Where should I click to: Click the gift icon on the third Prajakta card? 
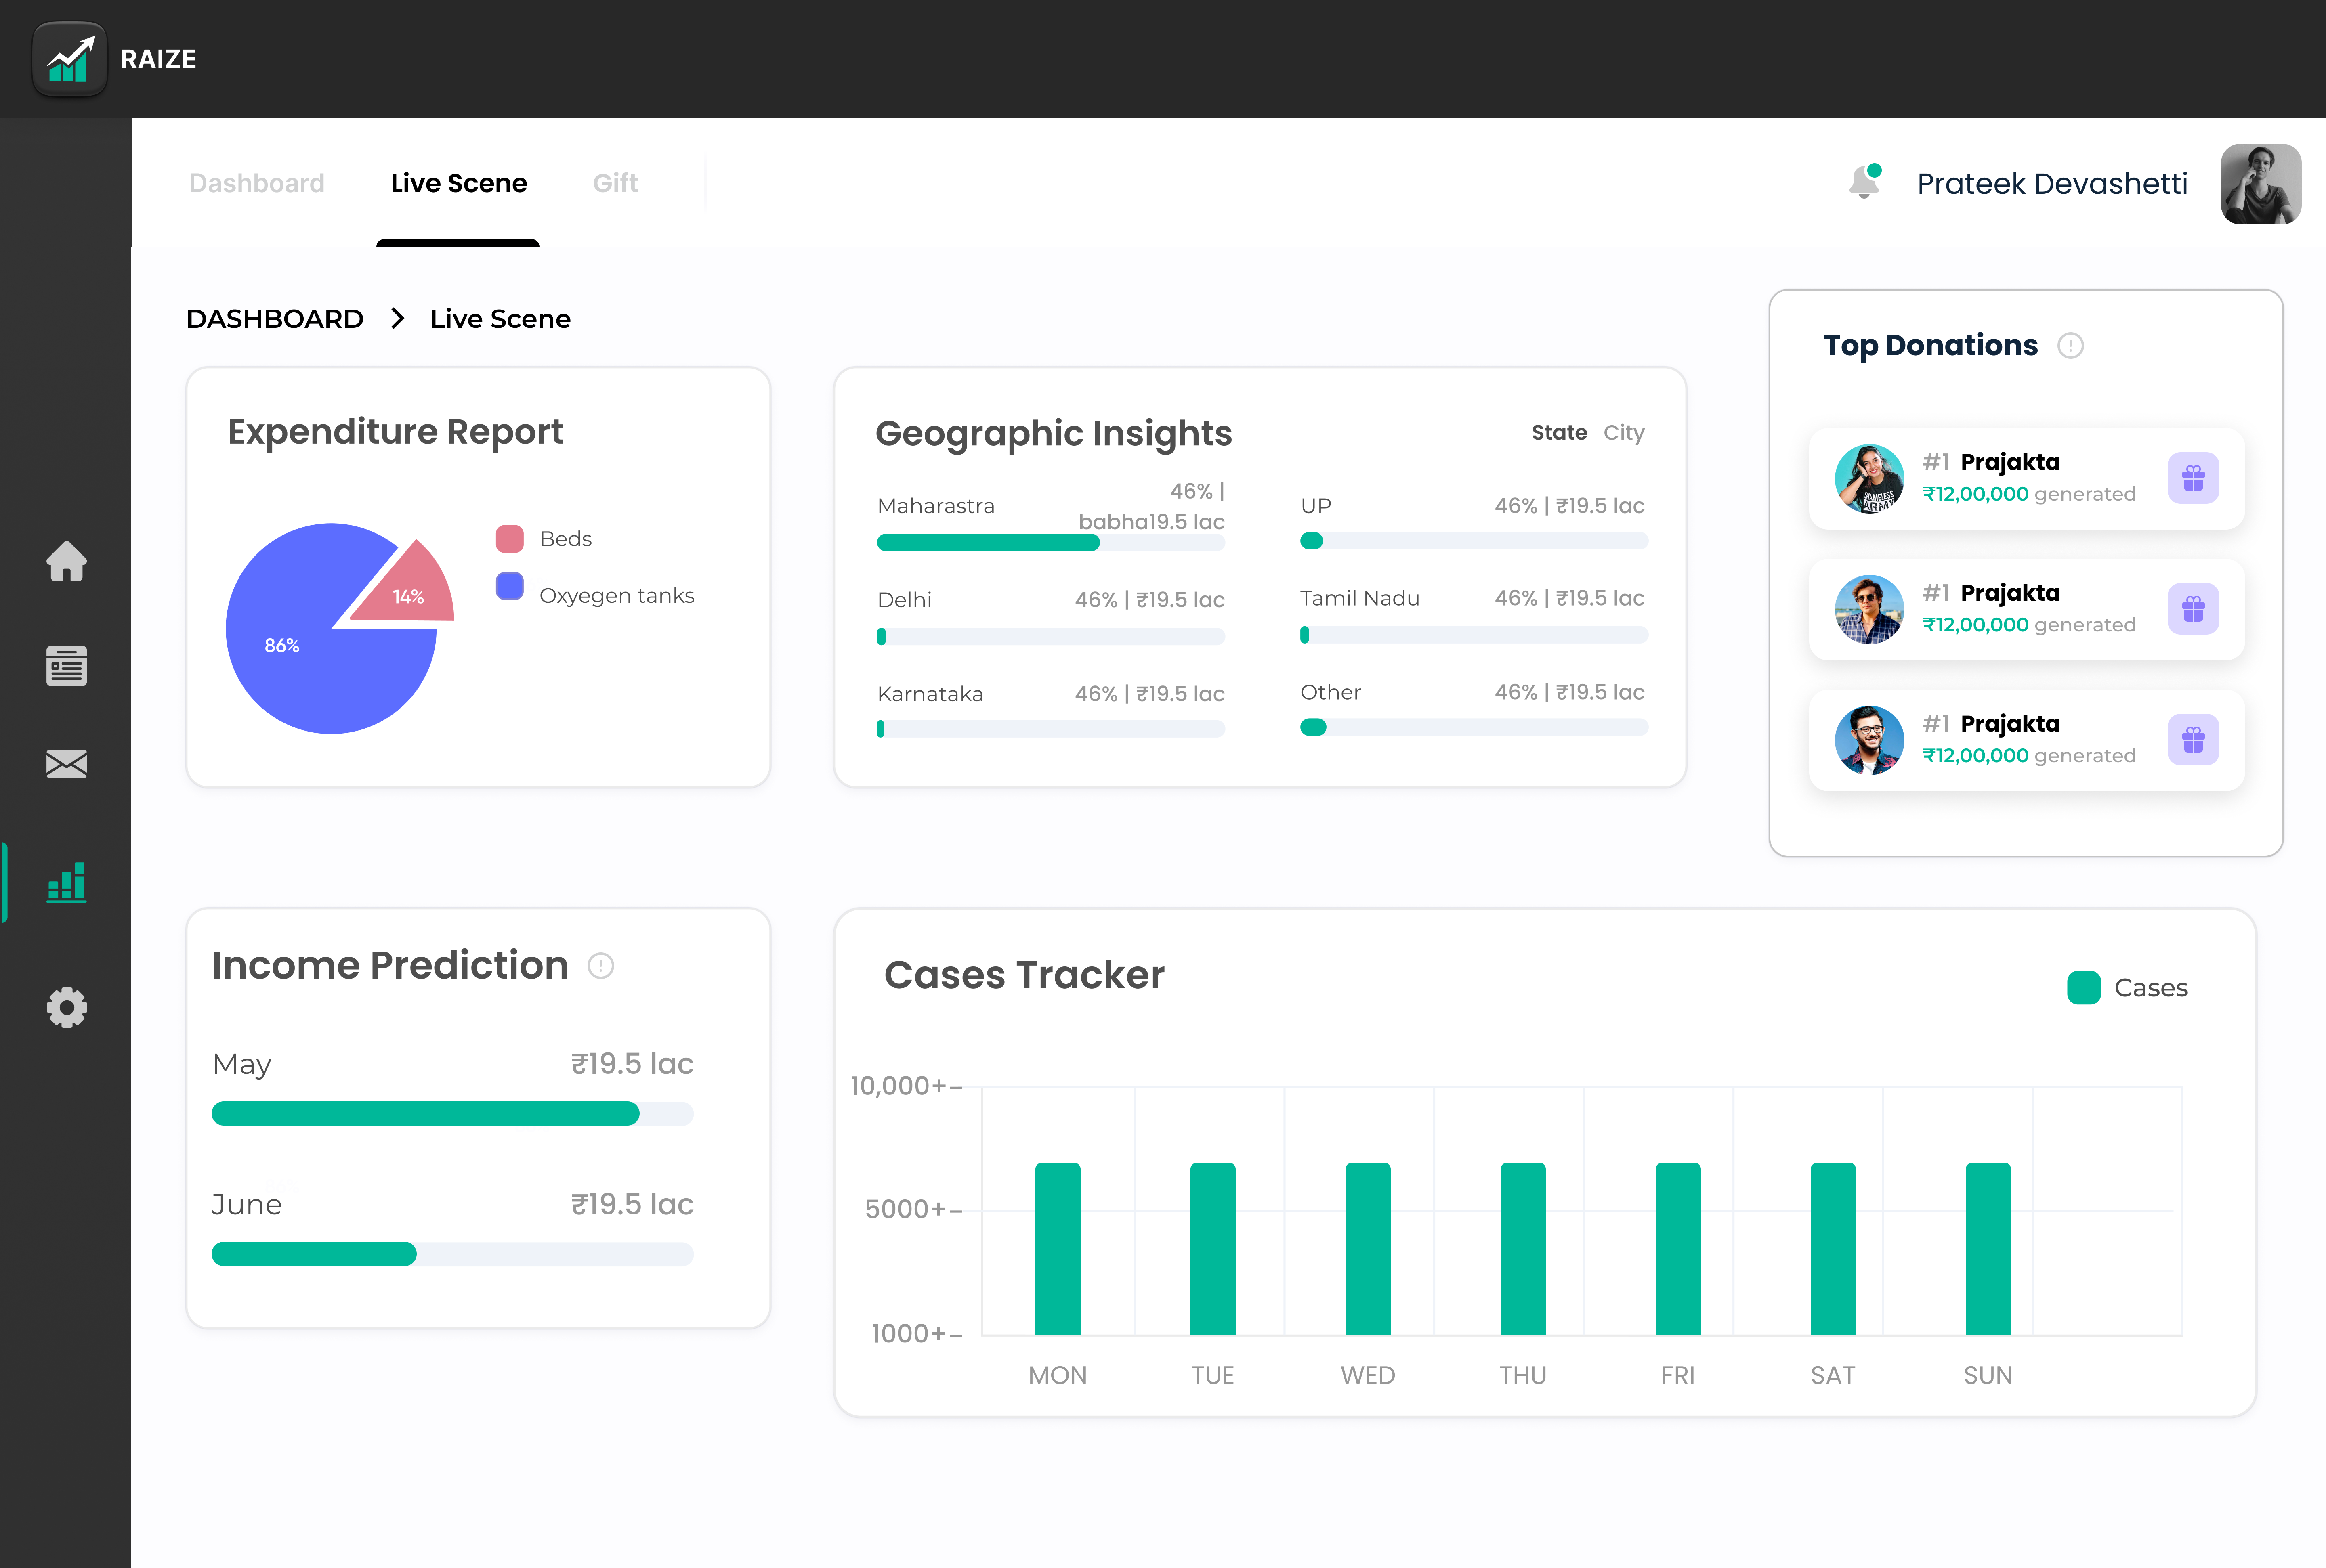click(x=2193, y=740)
